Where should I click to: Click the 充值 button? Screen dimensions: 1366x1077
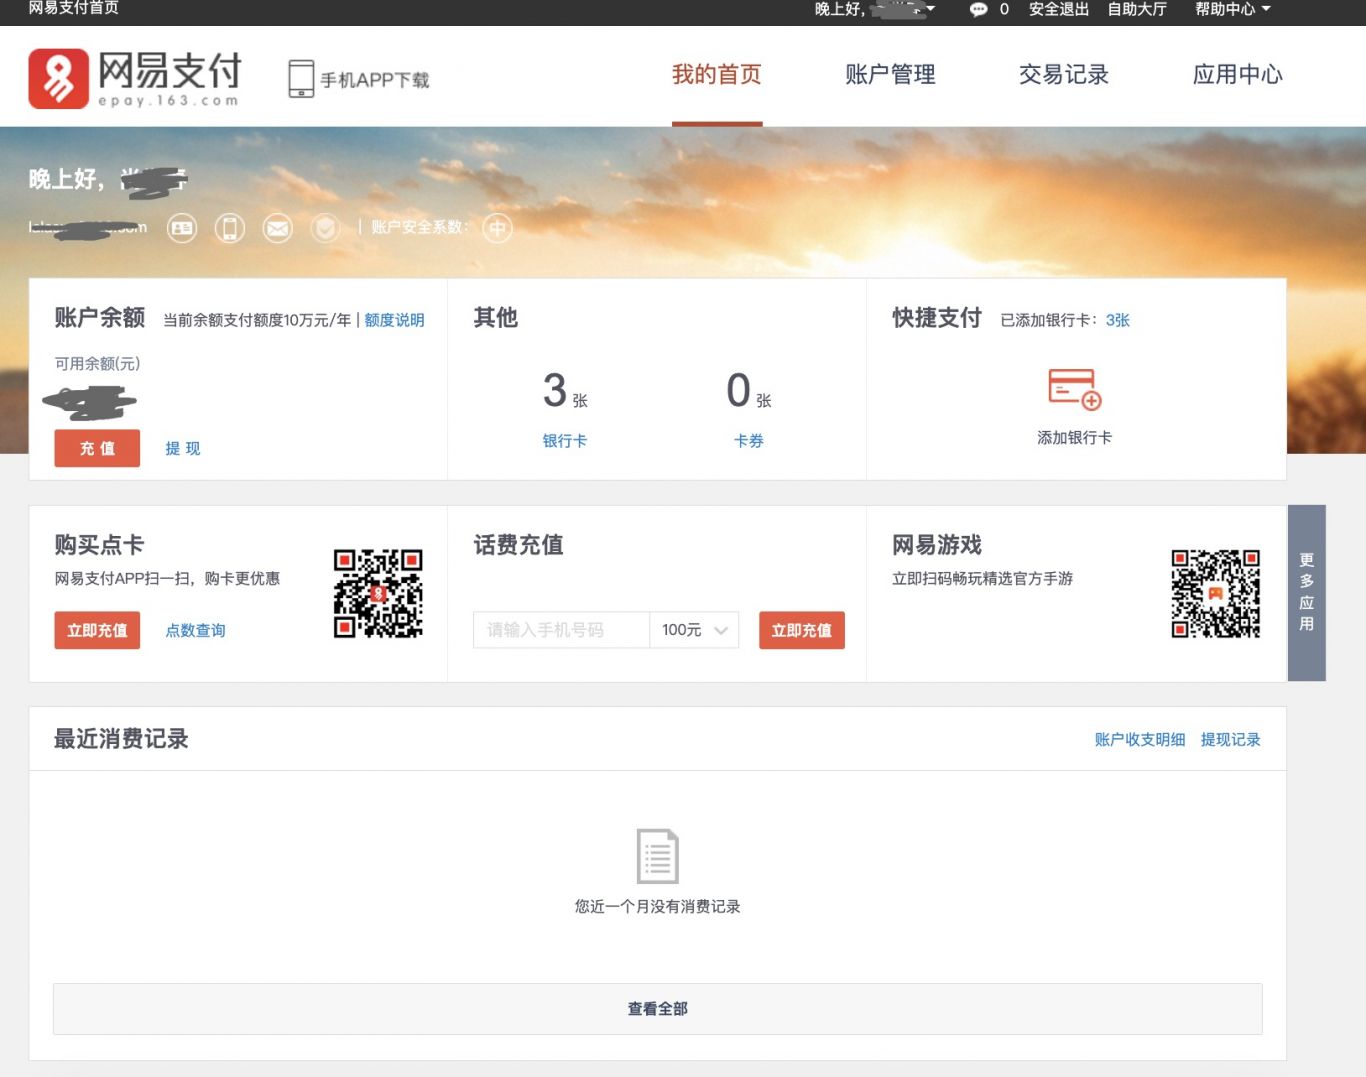tap(97, 448)
